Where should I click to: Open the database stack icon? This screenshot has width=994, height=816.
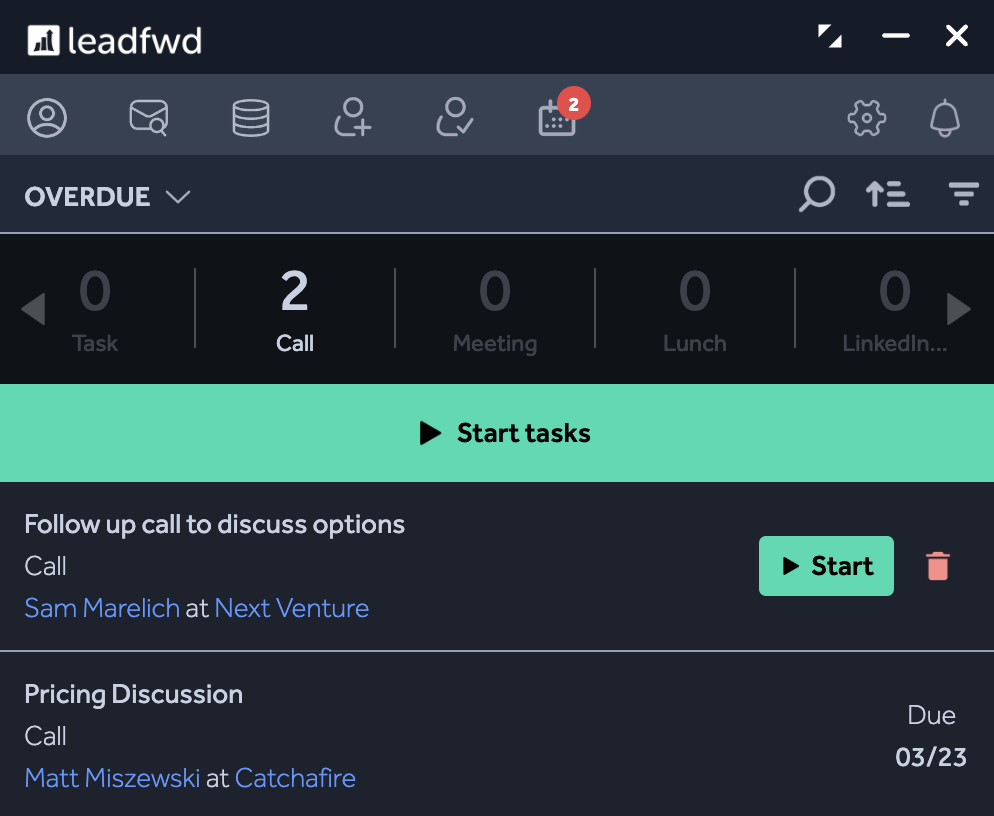click(250, 117)
